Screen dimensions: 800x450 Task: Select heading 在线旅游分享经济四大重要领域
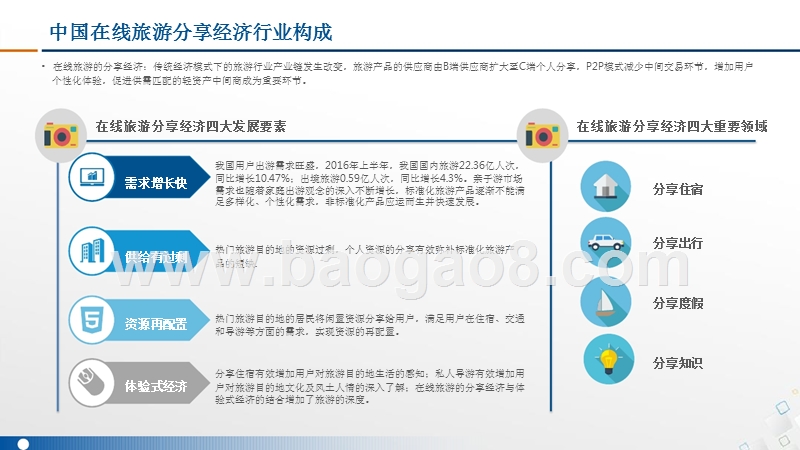pyautogui.click(x=672, y=127)
